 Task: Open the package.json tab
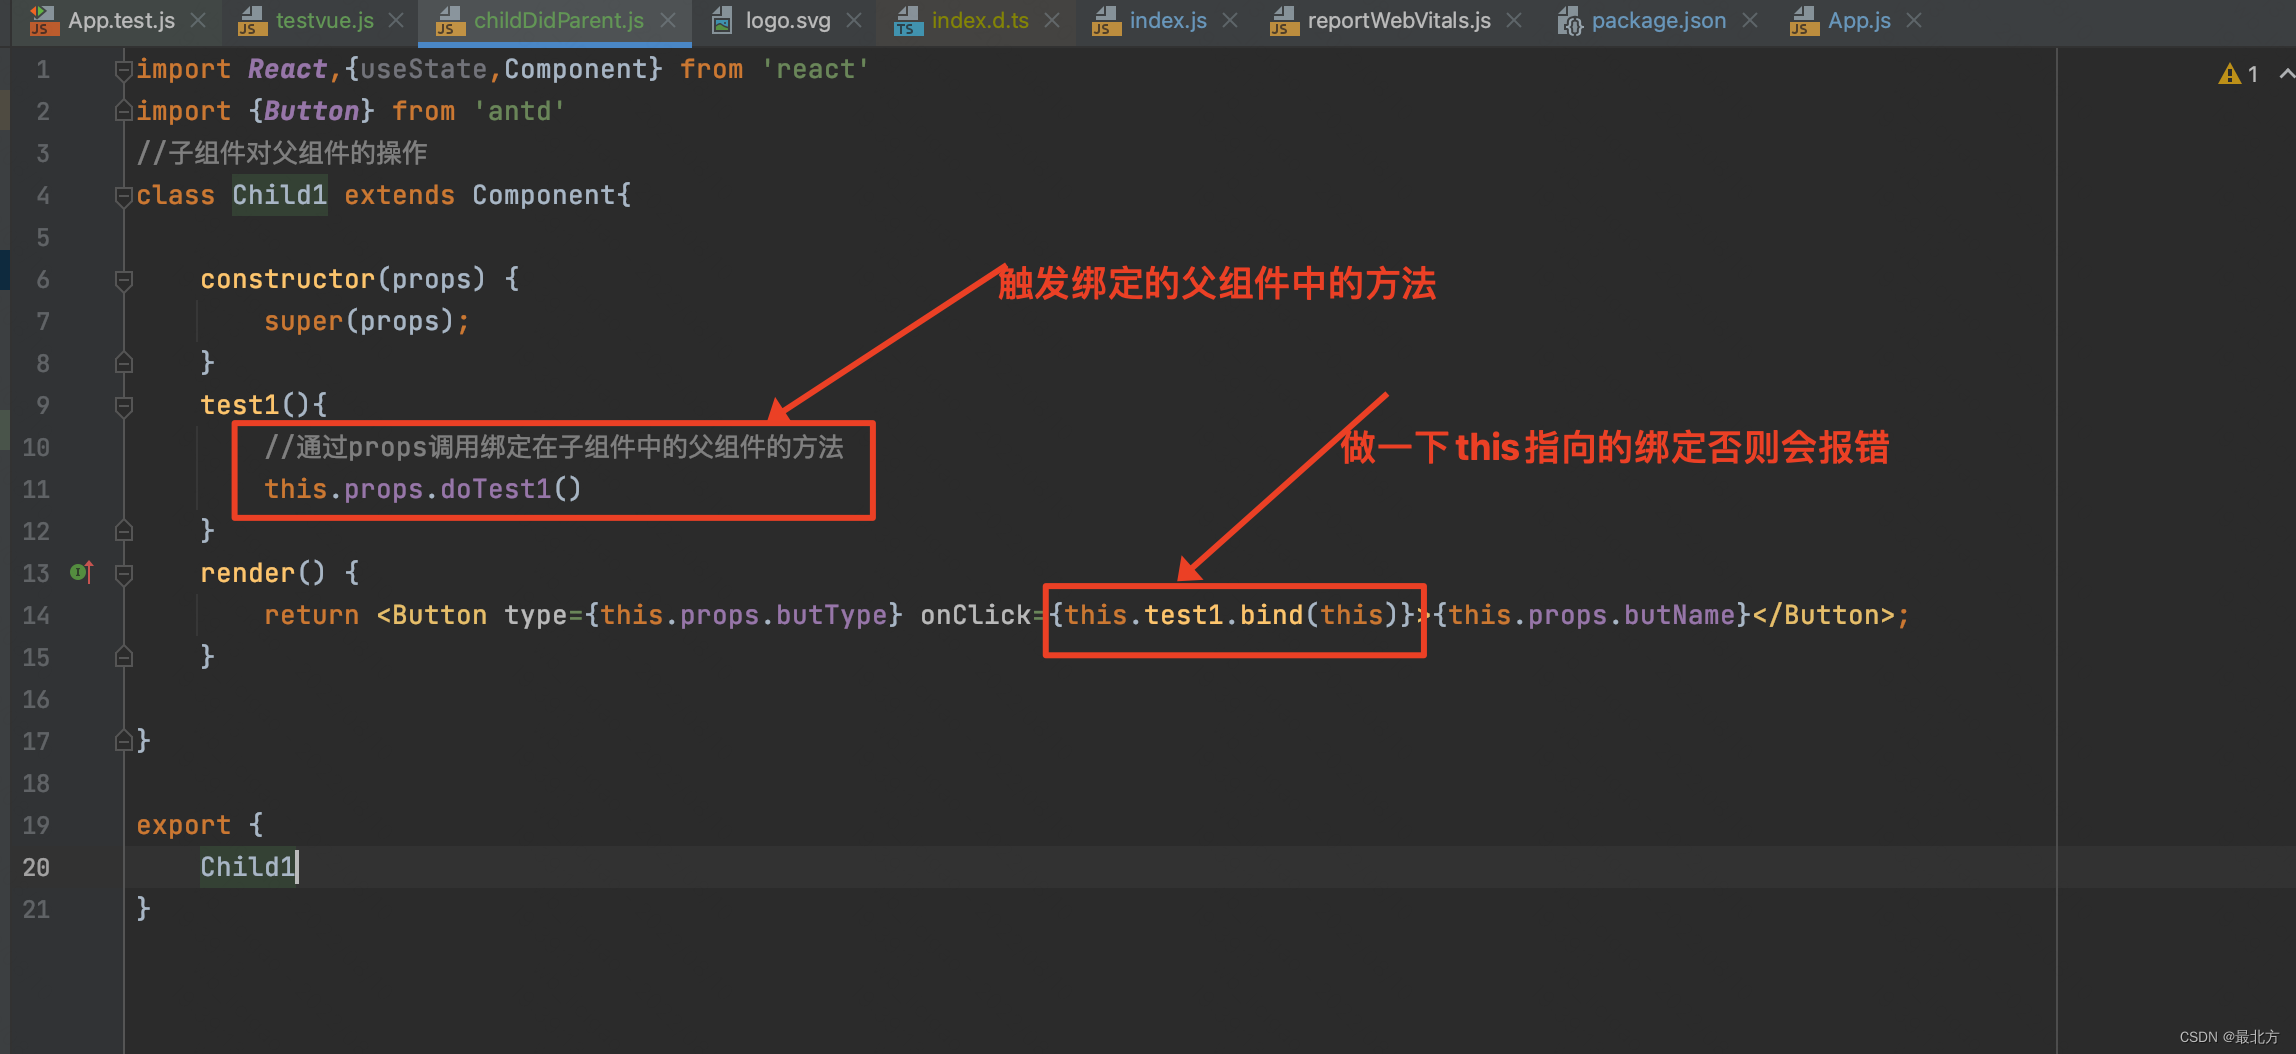coord(1658,20)
